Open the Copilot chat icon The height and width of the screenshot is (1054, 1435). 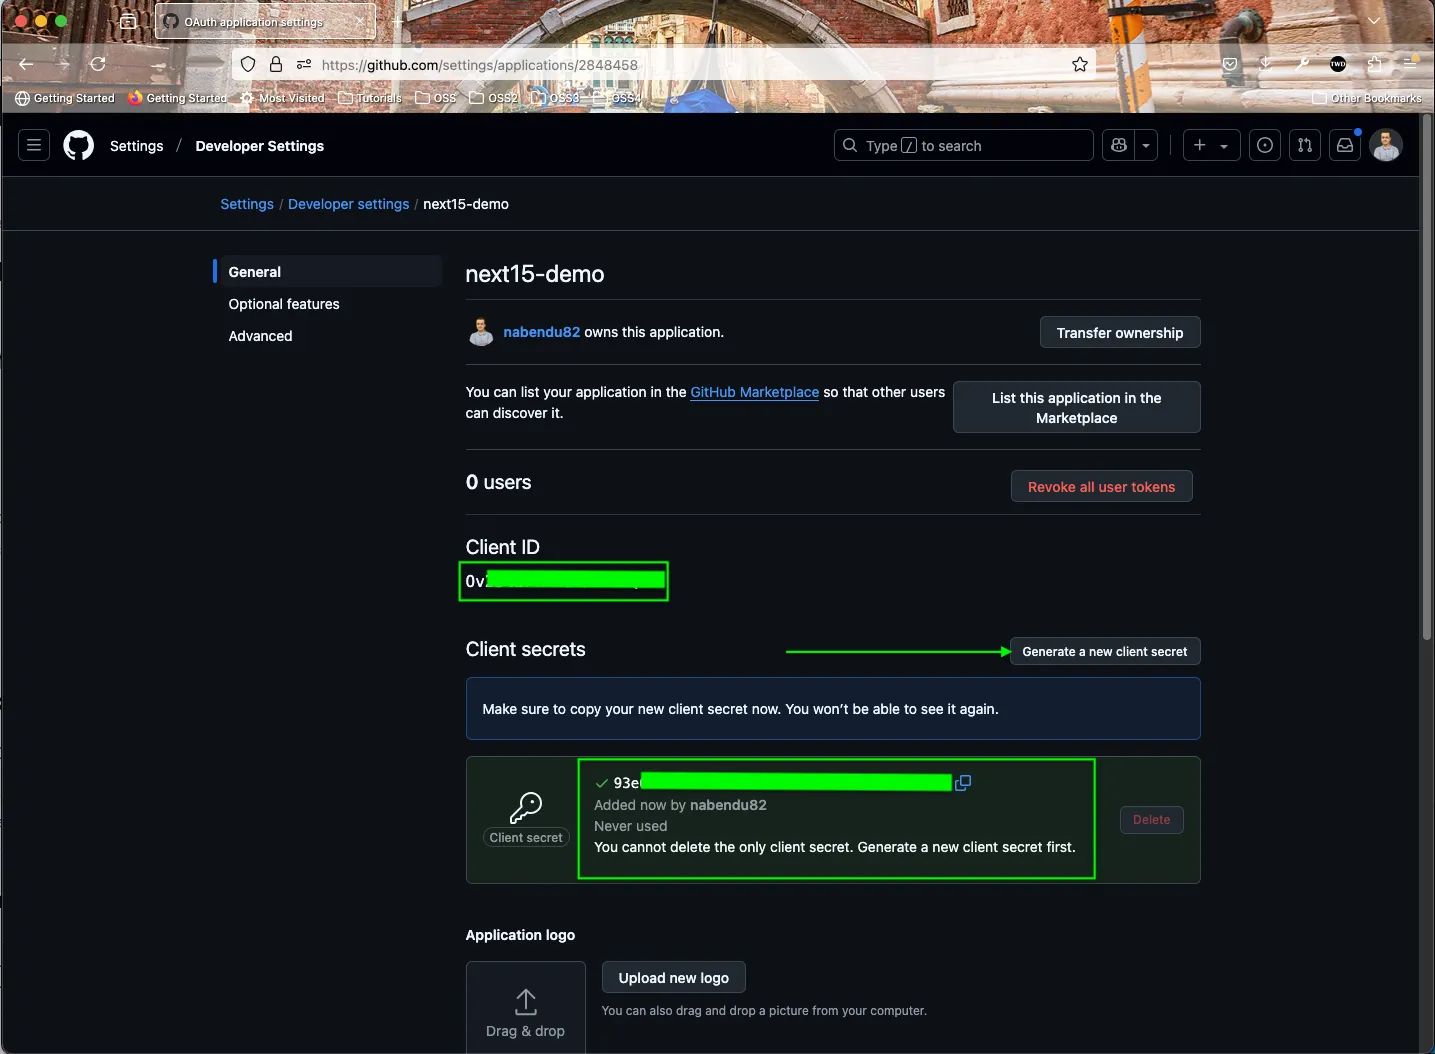[x=1119, y=145]
